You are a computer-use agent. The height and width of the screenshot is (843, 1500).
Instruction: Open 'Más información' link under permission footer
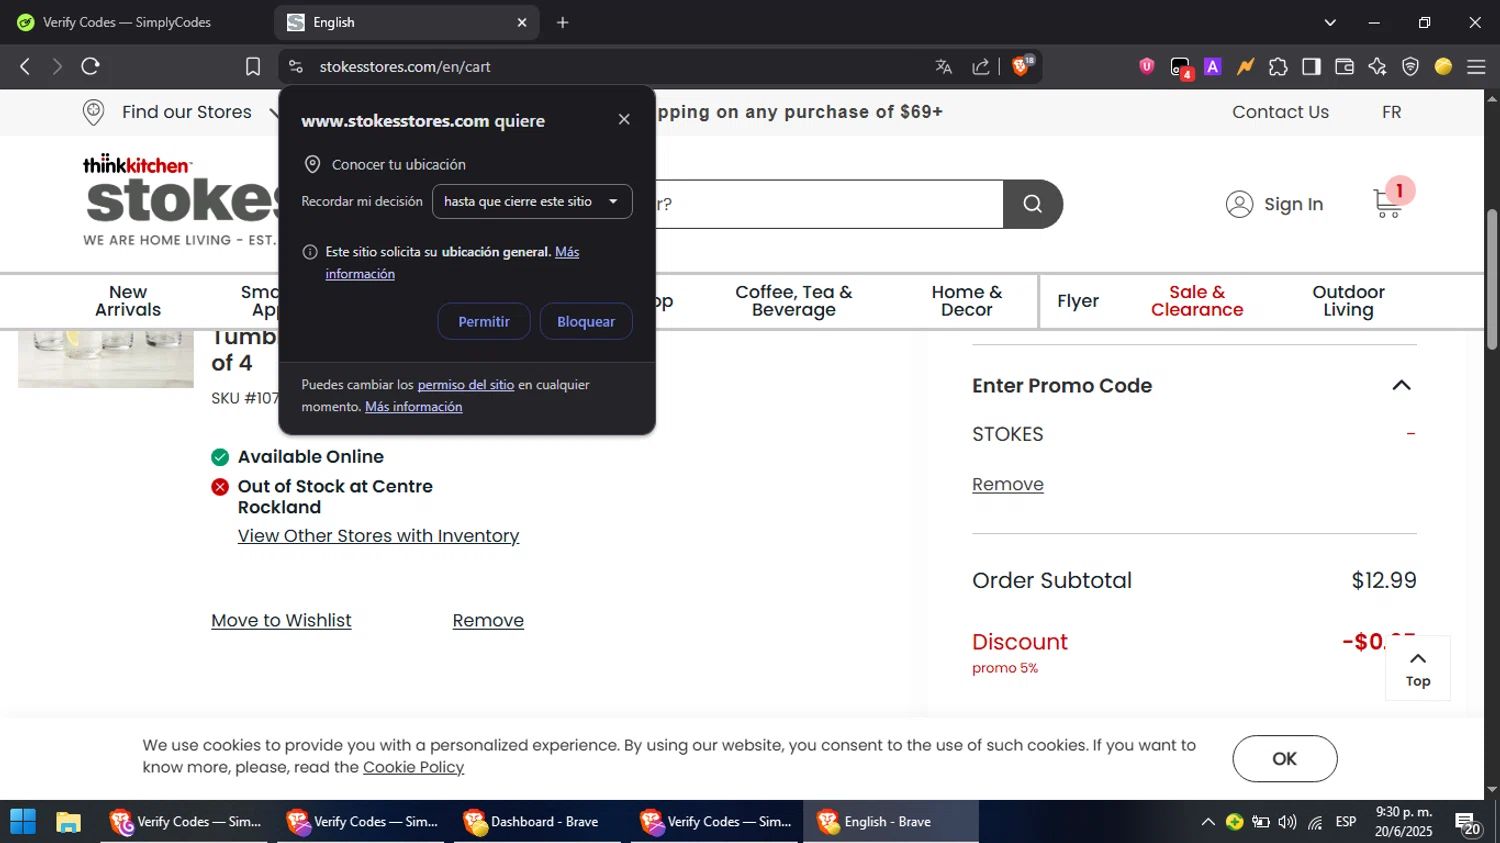414,406
